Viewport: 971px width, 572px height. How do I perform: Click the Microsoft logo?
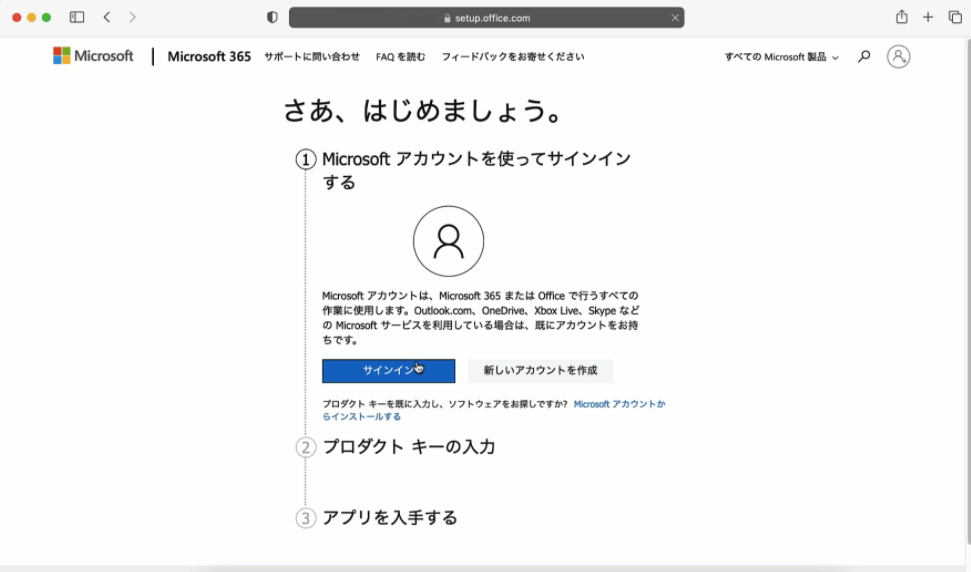coord(93,56)
